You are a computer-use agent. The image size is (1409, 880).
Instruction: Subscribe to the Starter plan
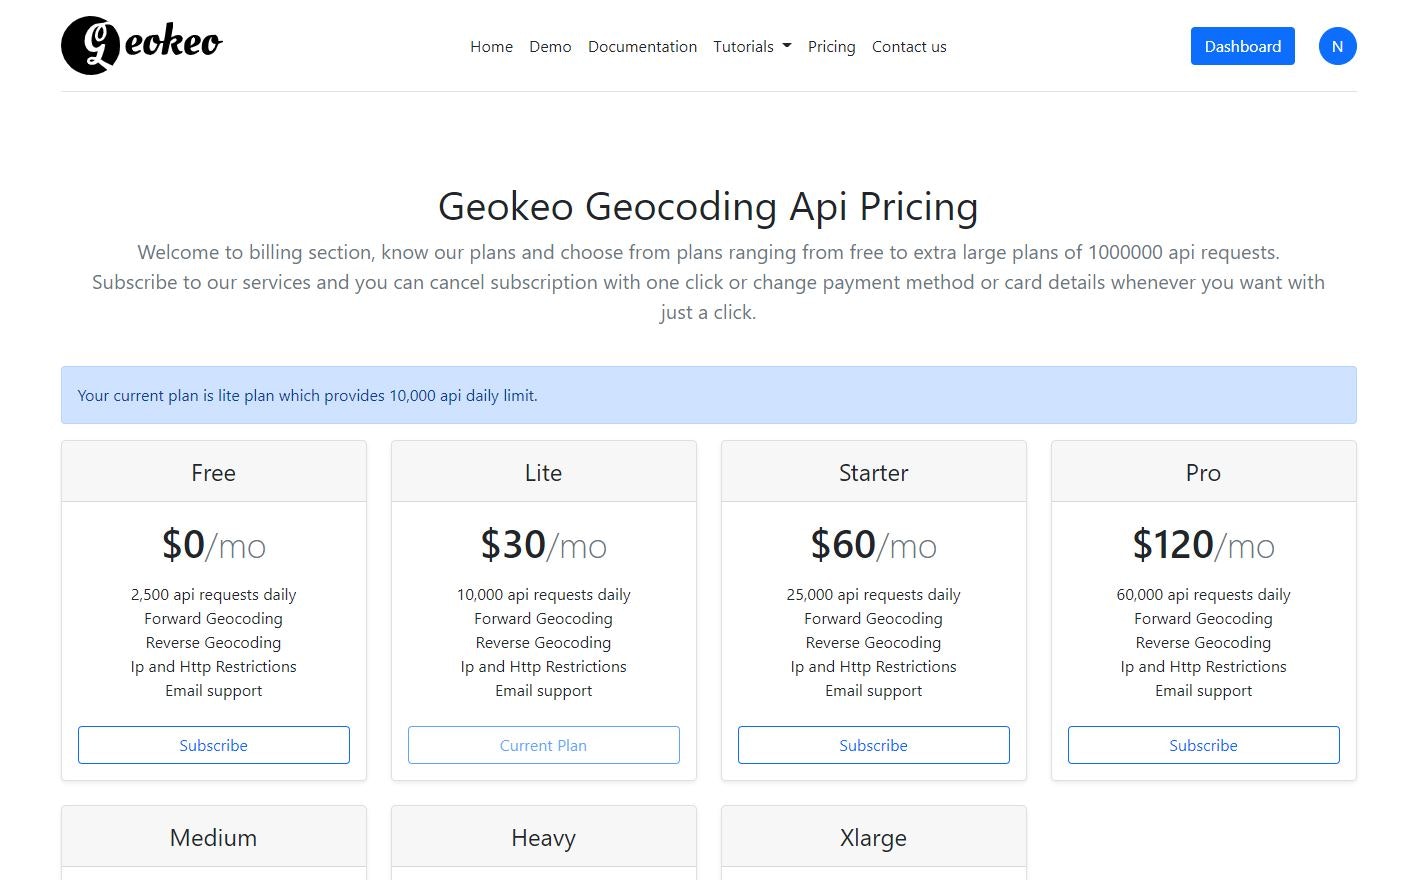coord(873,745)
